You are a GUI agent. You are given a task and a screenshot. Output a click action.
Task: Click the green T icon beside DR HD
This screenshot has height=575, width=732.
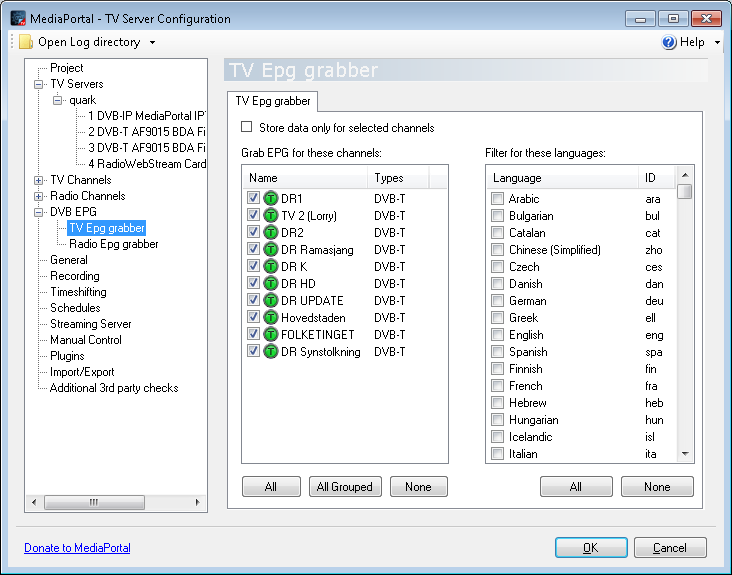[x=270, y=283]
